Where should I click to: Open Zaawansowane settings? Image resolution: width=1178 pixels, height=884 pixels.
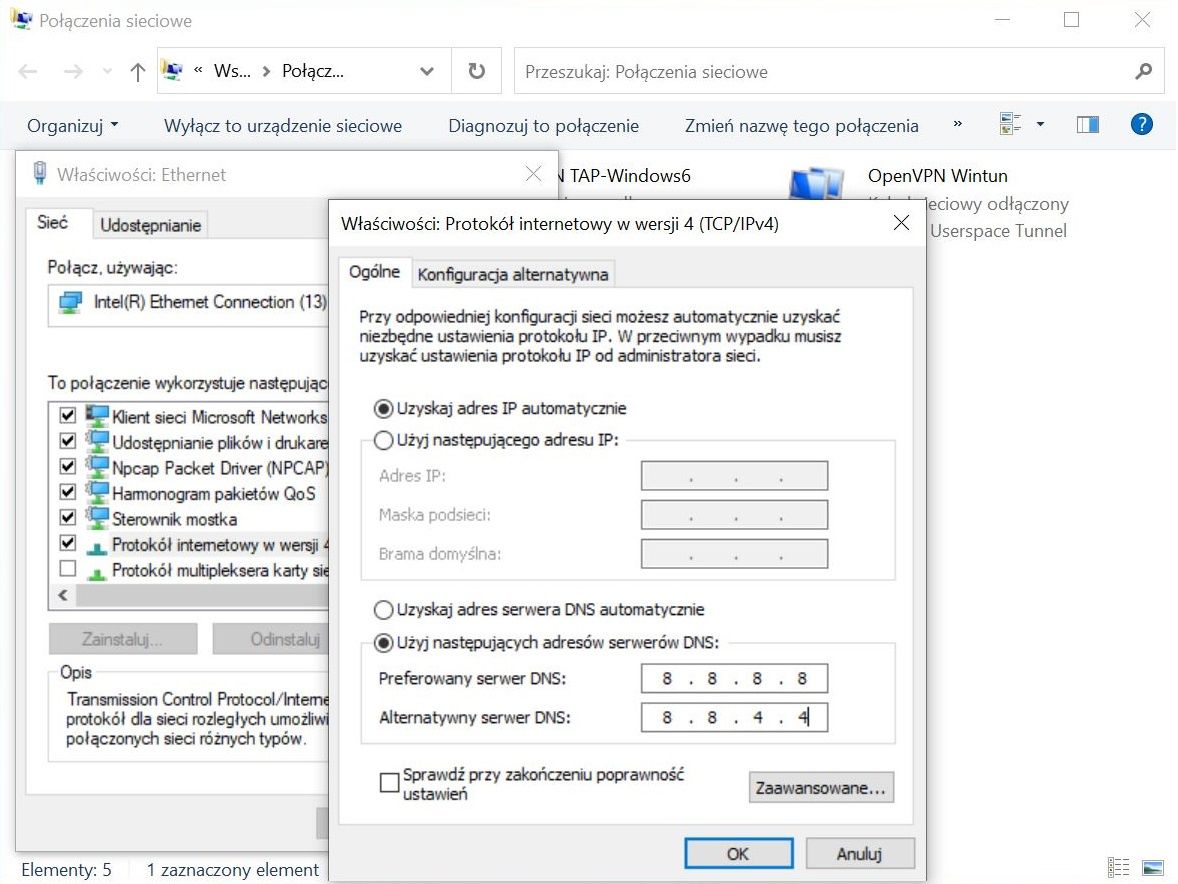tap(821, 788)
